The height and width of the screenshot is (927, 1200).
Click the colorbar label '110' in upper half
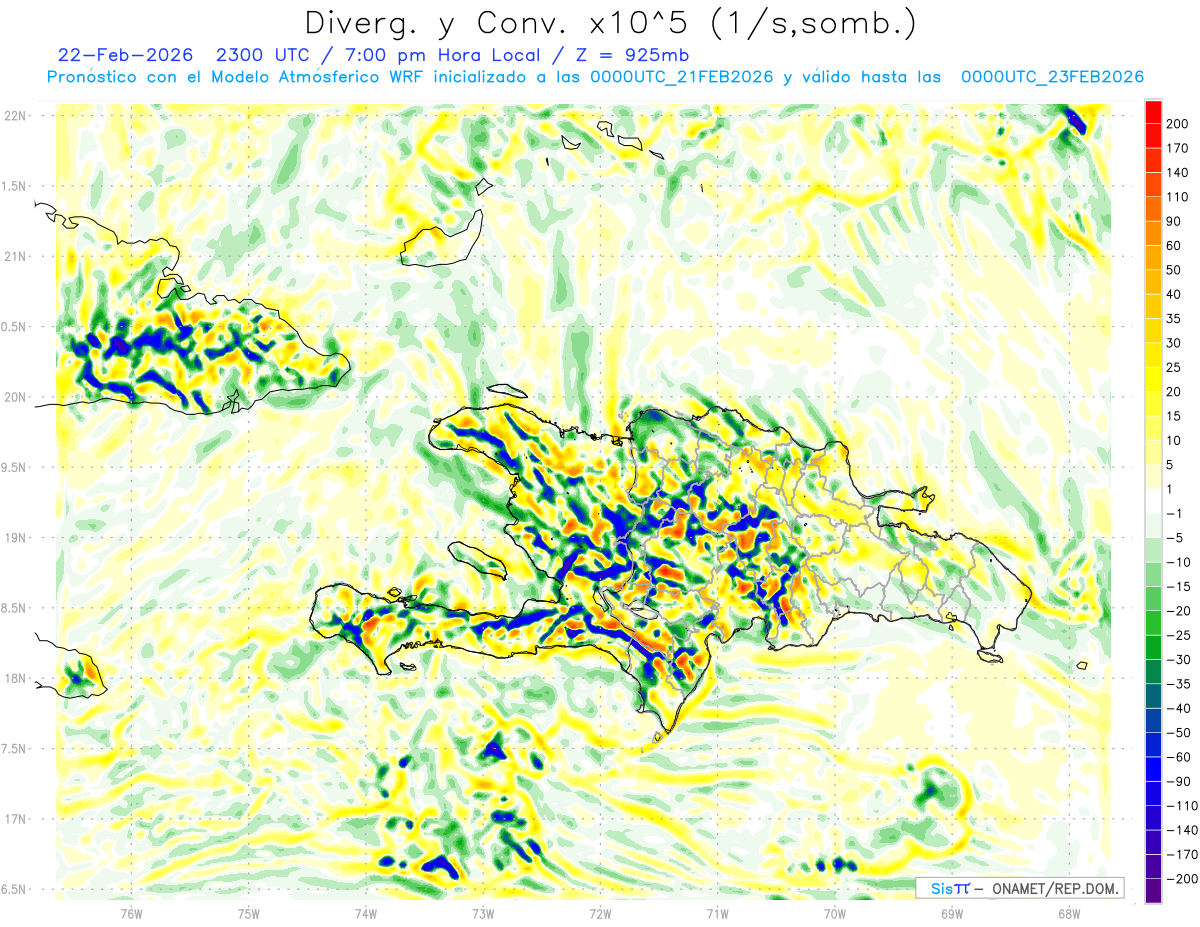(x=1177, y=197)
